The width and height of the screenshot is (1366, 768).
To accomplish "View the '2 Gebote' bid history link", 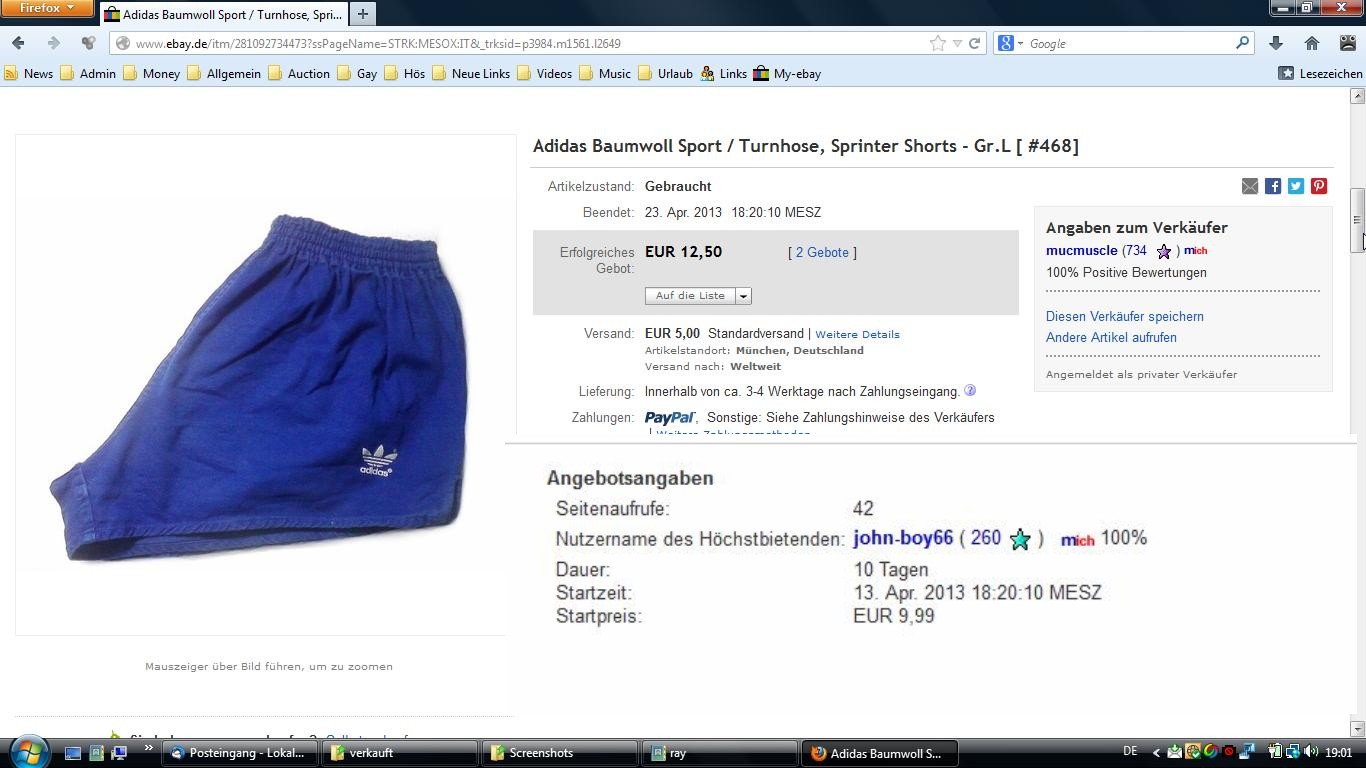I will click(822, 252).
